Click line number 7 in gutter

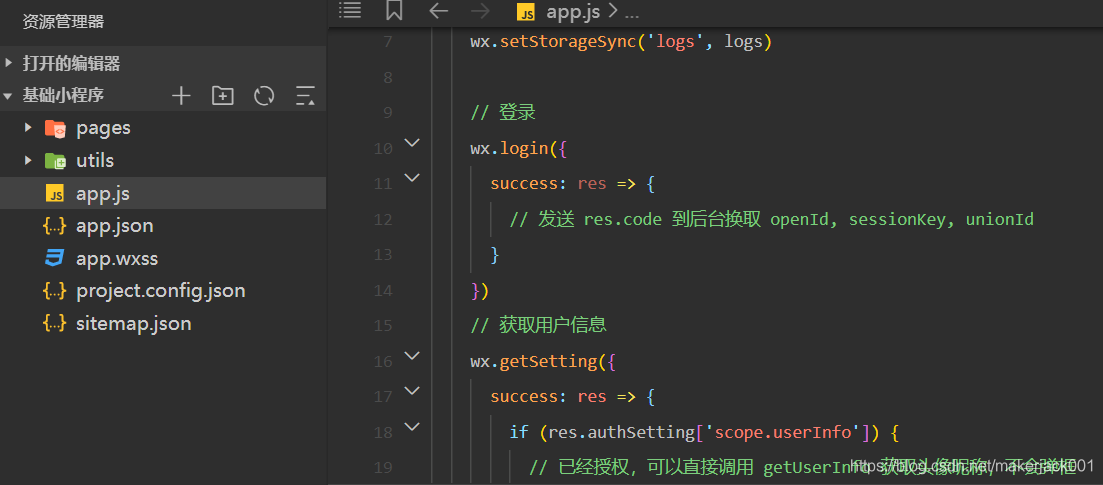click(388, 42)
